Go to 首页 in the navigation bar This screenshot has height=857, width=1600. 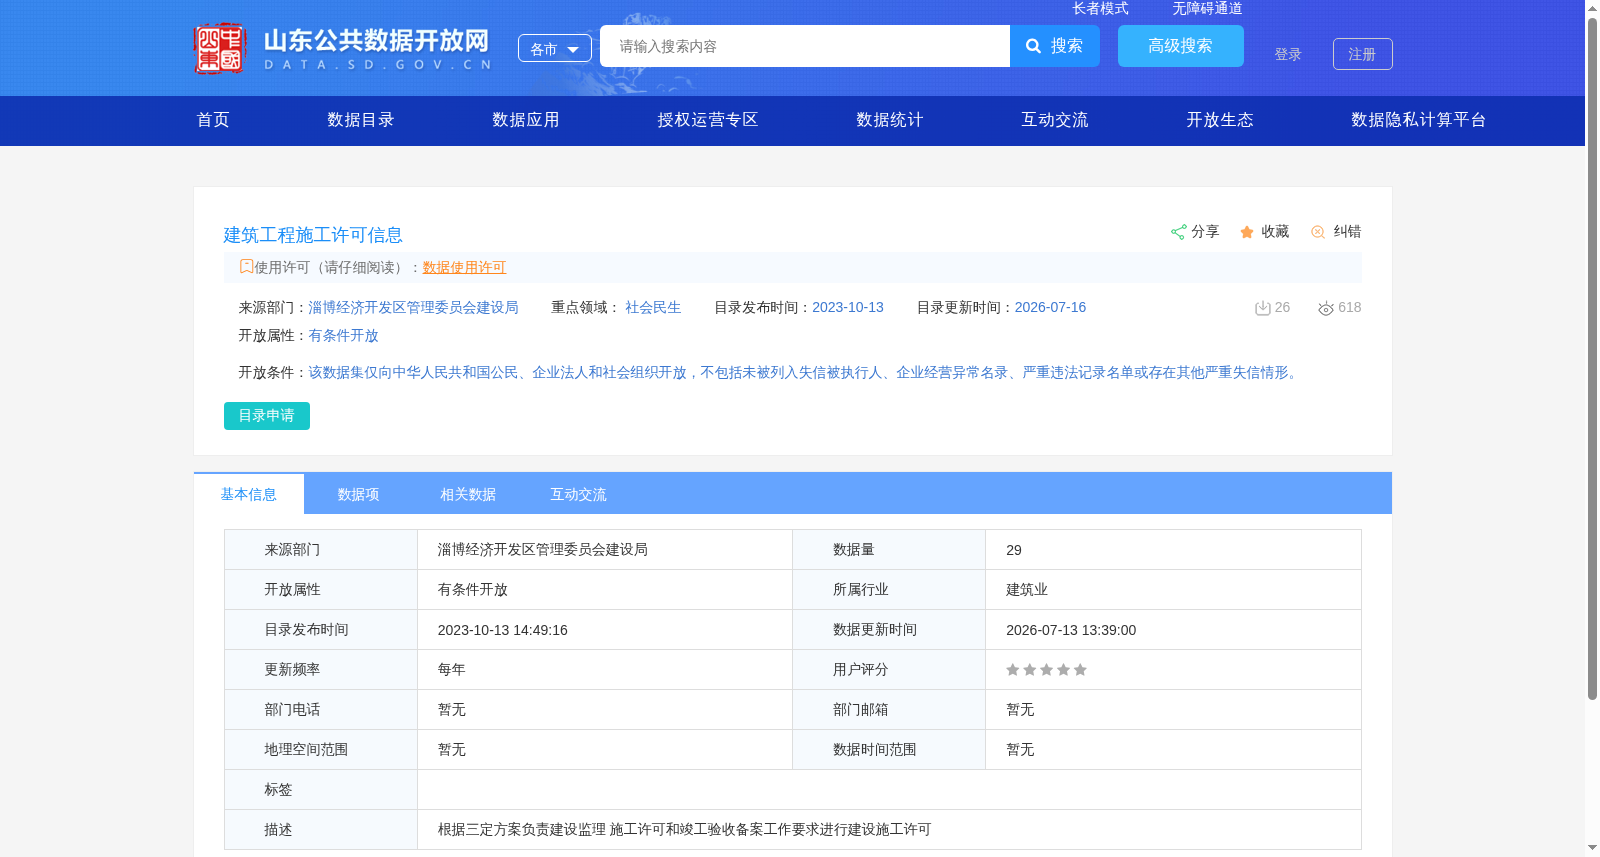coord(213,120)
